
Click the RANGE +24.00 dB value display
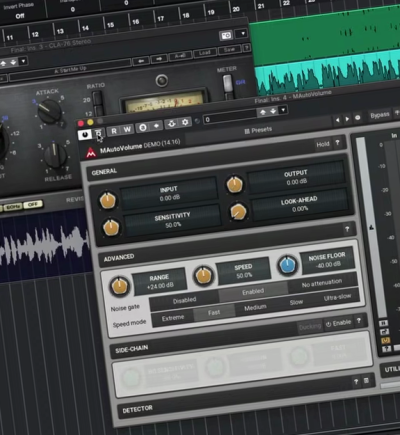click(160, 282)
